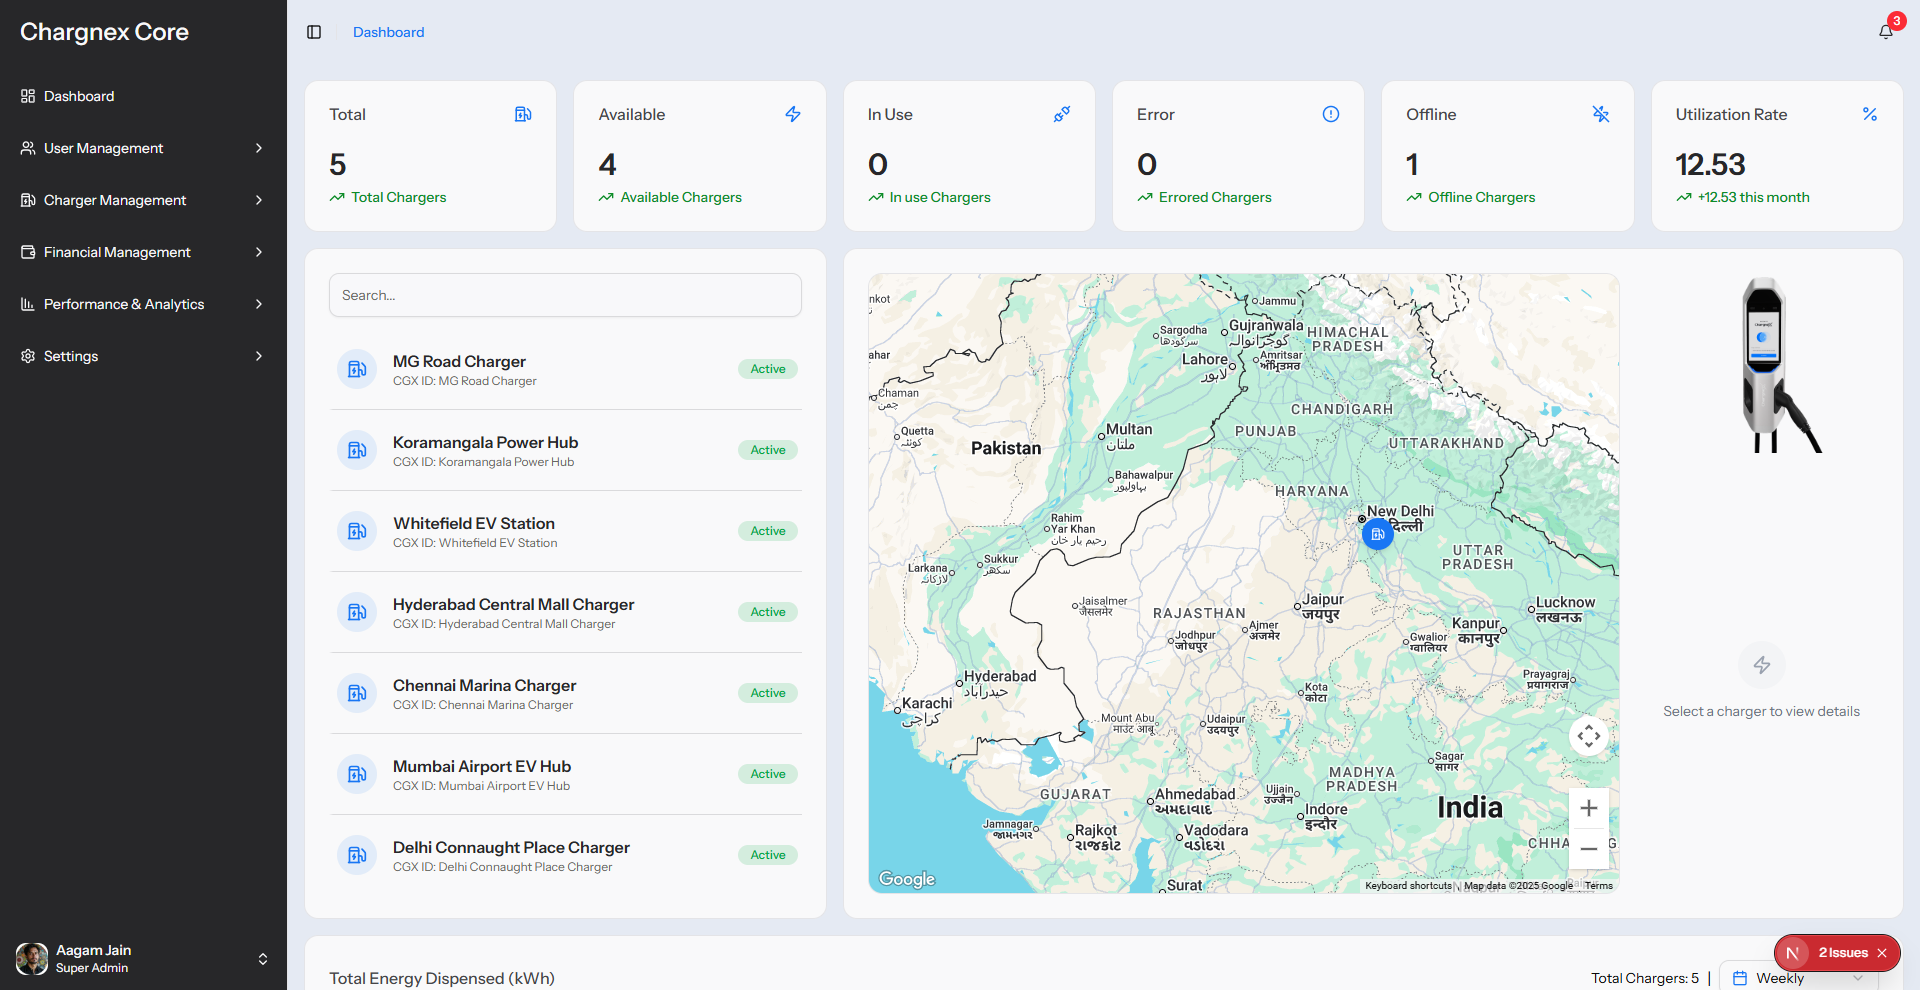Click the charger marker on New Delhi
Screen dimensions: 1920x990
(1378, 534)
